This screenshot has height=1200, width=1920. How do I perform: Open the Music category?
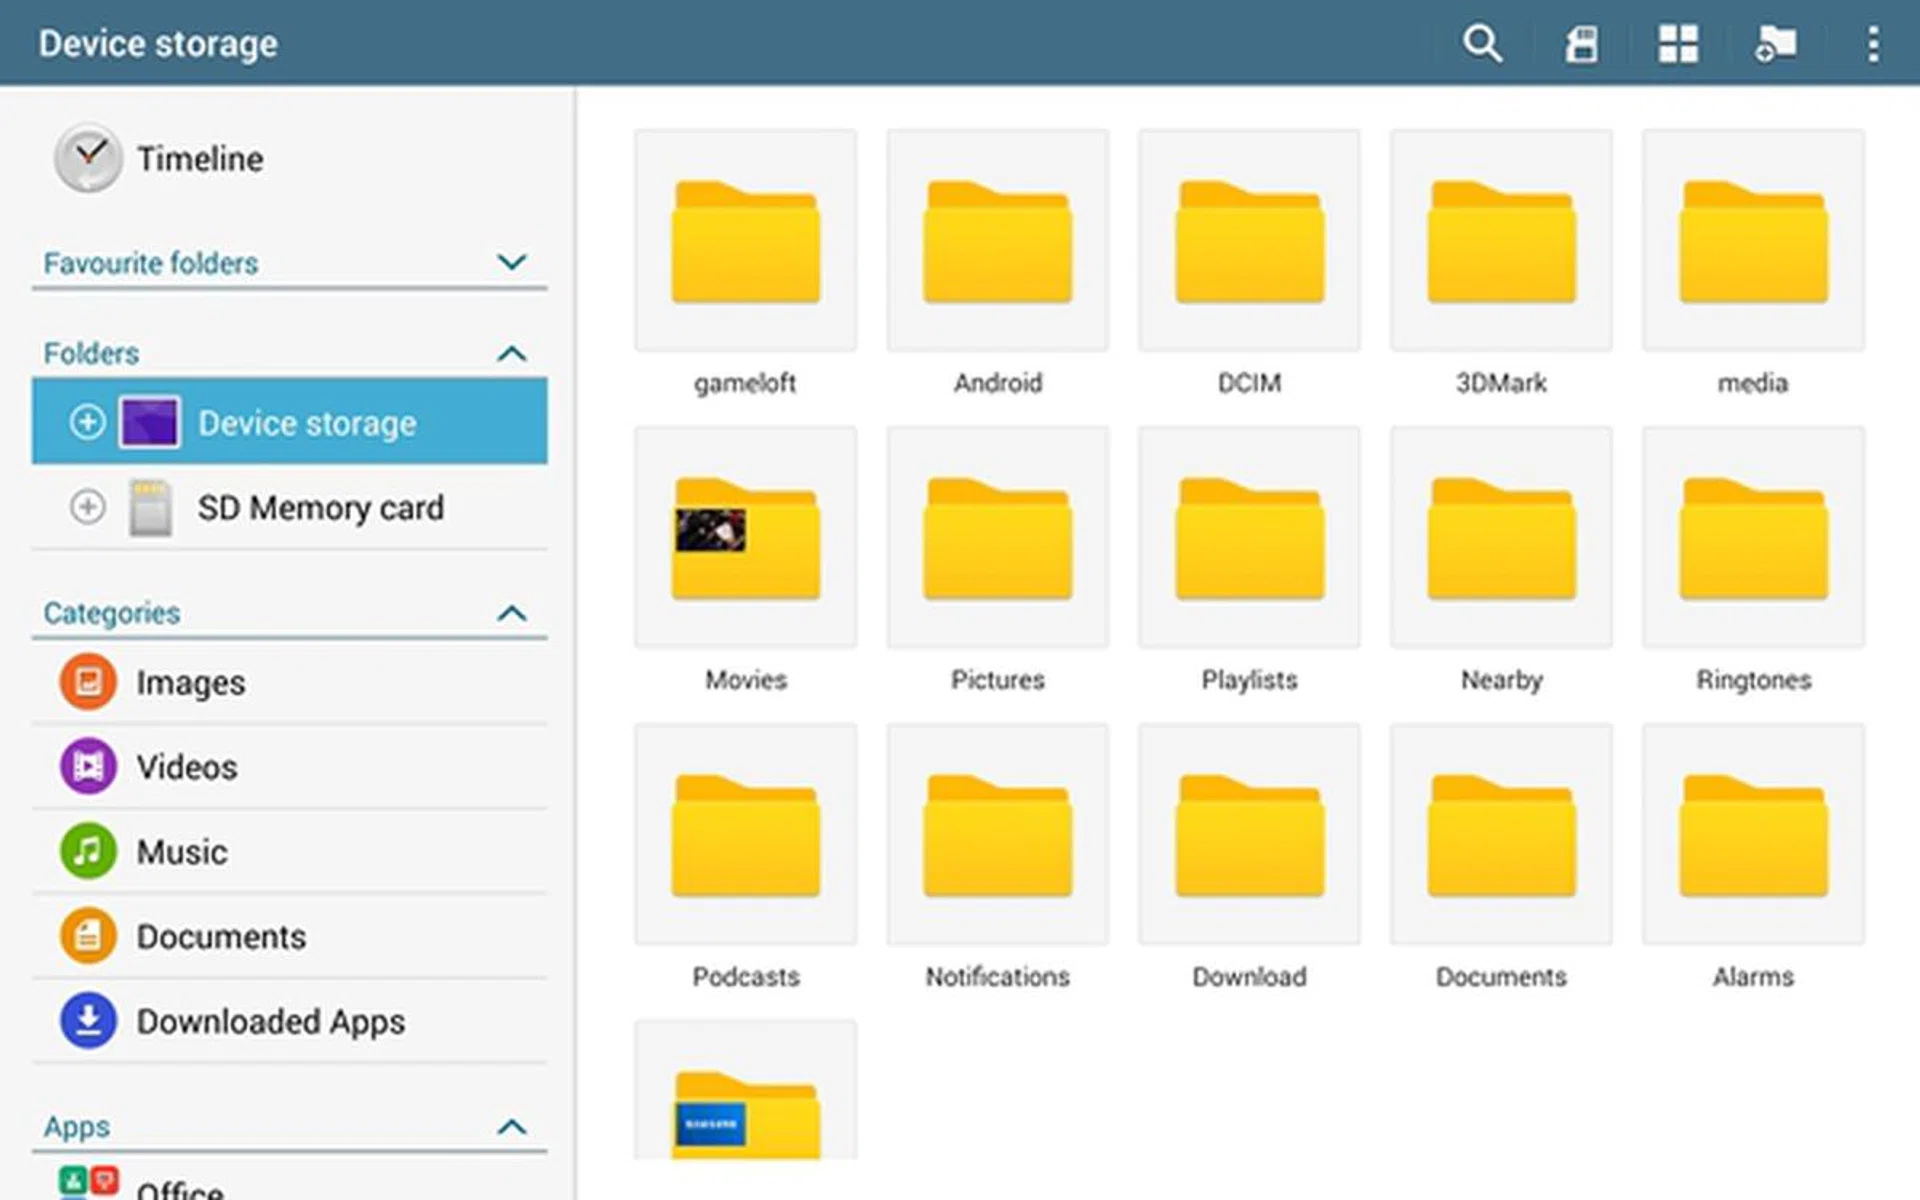(181, 852)
